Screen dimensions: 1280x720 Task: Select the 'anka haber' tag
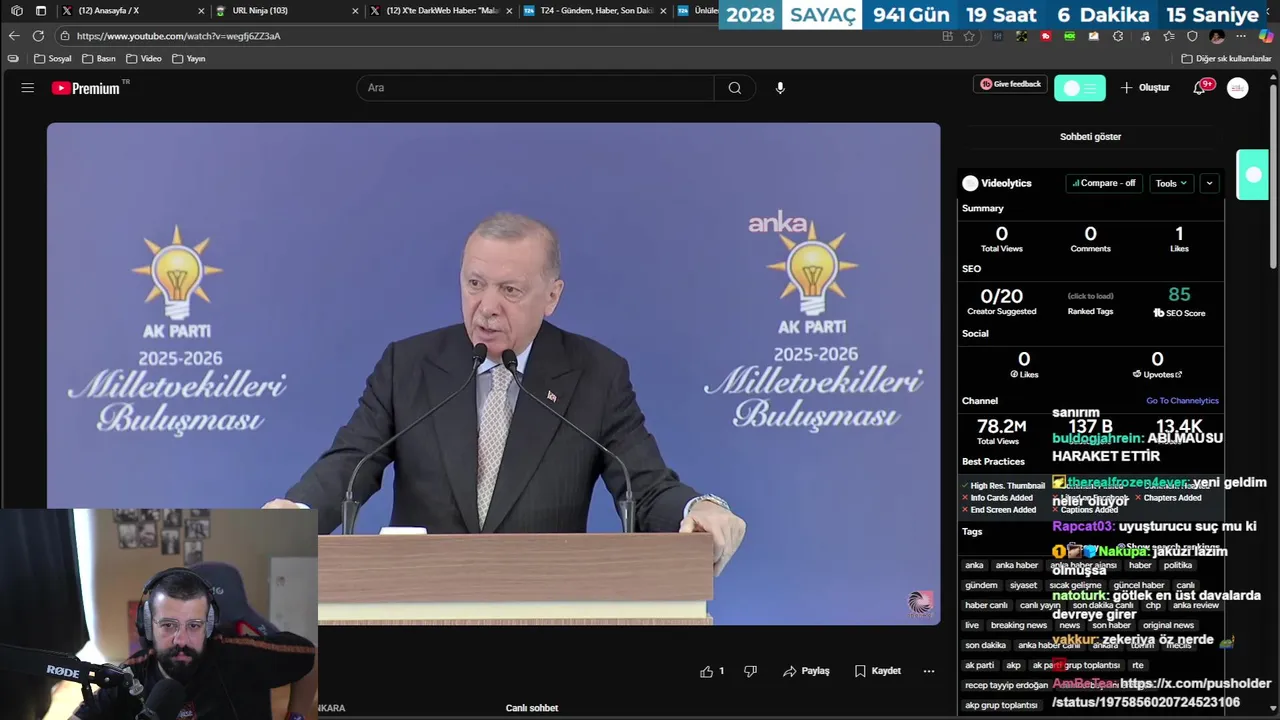(1016, 565)
